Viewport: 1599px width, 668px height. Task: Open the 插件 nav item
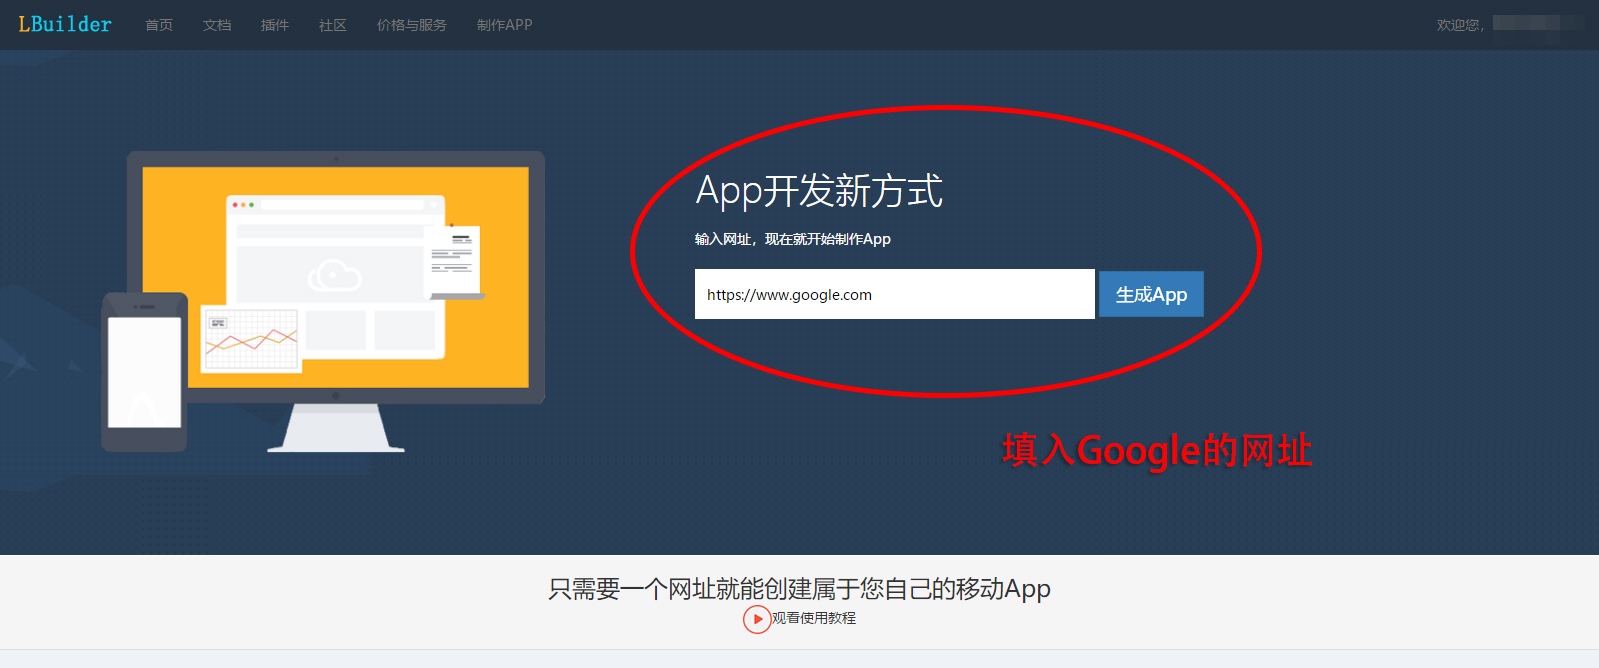coord(275,25)
